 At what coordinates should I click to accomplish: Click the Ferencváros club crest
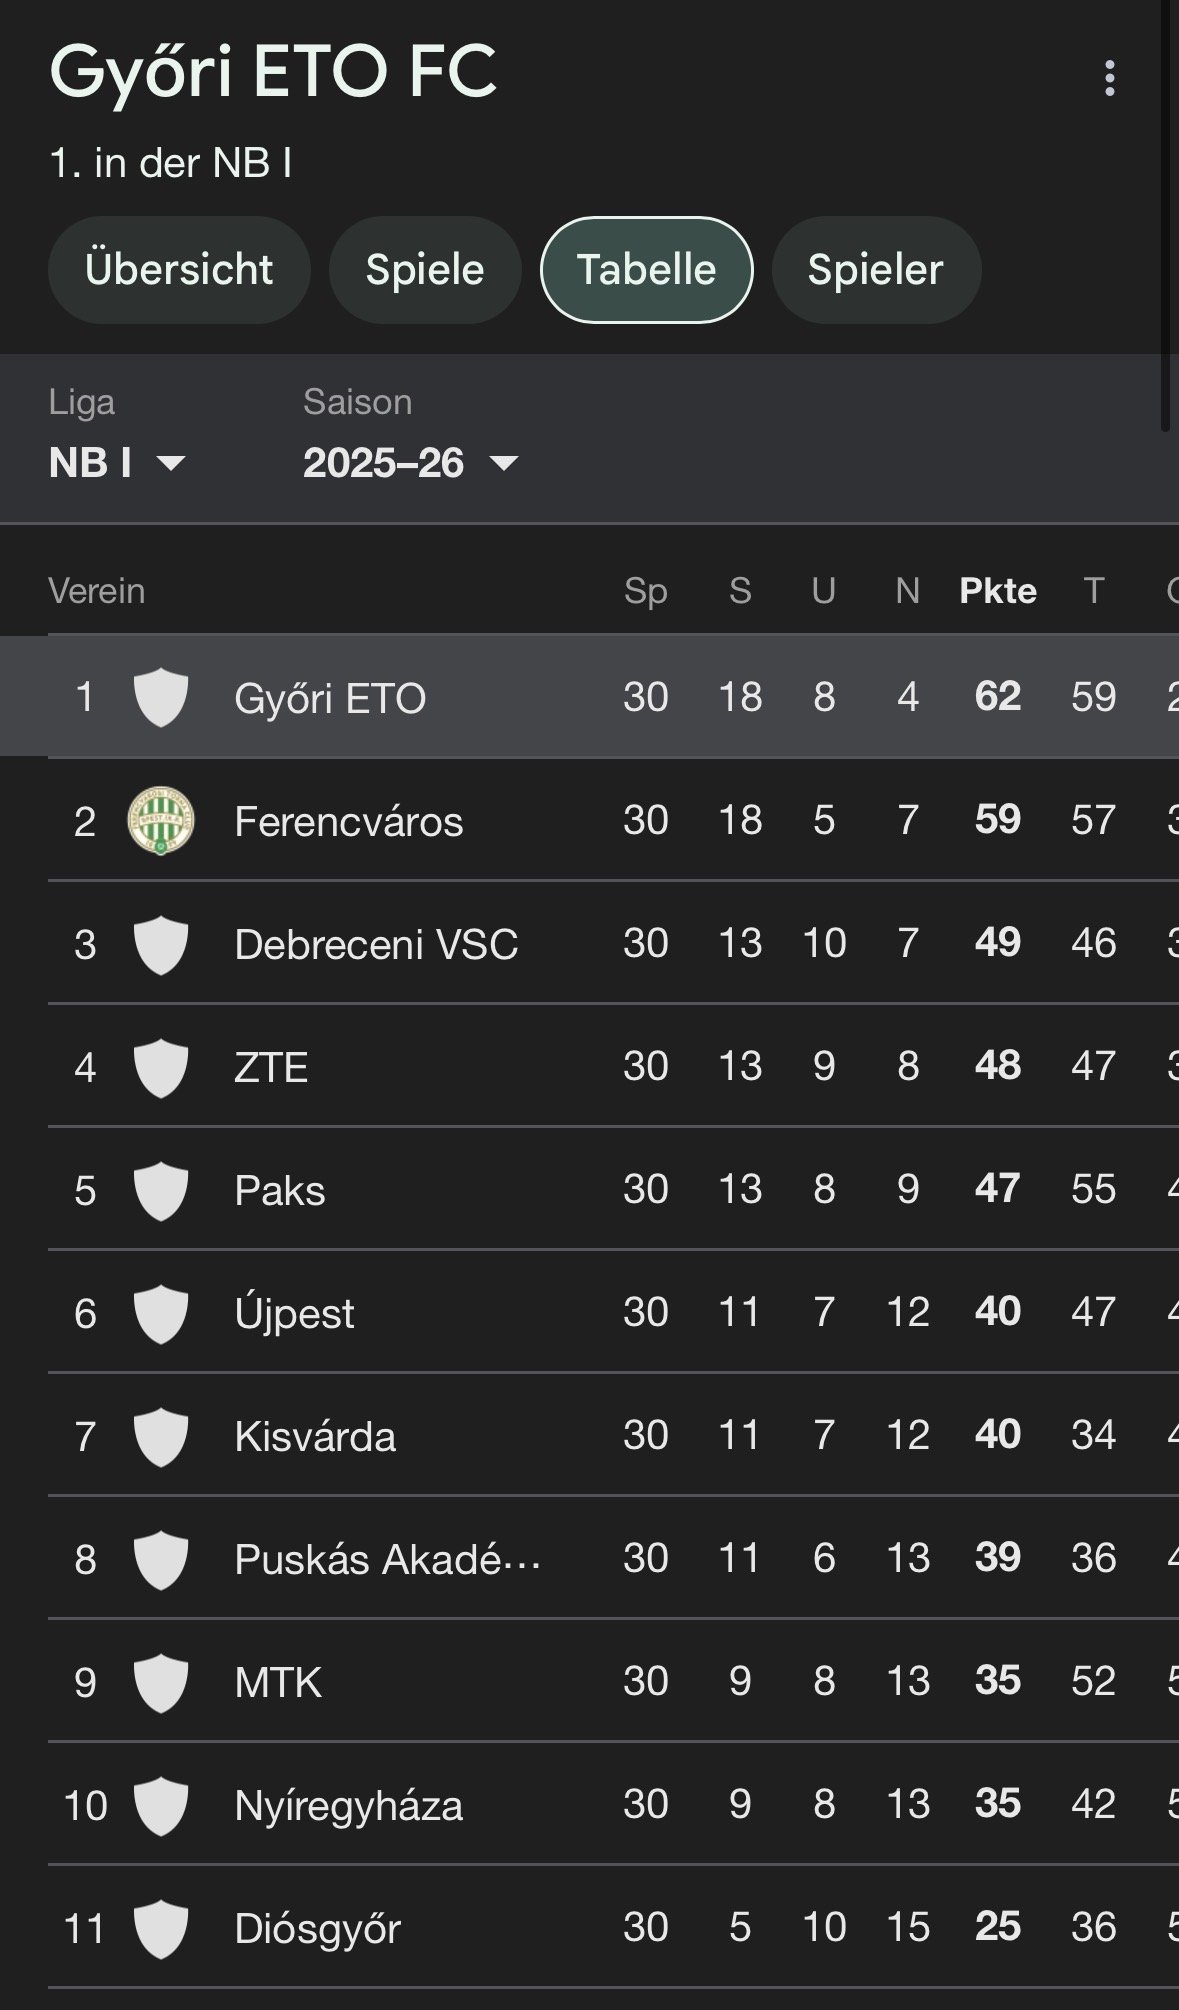(161, 821)
